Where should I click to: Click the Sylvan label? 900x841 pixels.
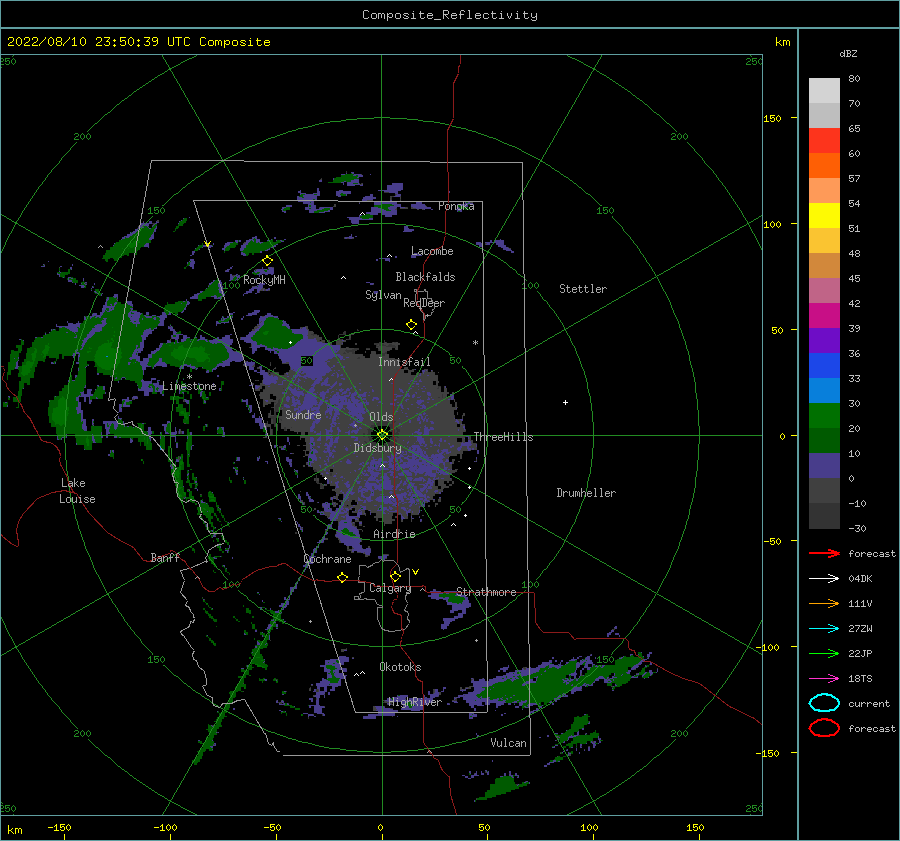(x=383, y=295)
